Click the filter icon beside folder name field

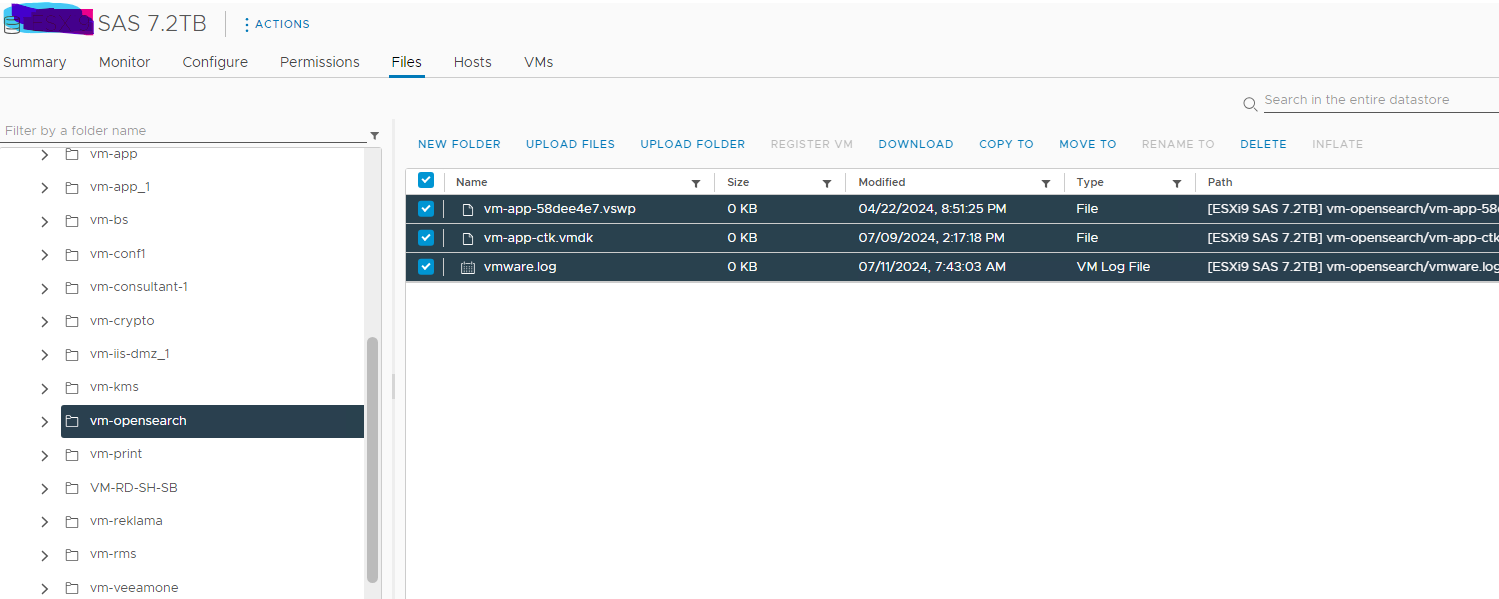(x=374, y=134)
